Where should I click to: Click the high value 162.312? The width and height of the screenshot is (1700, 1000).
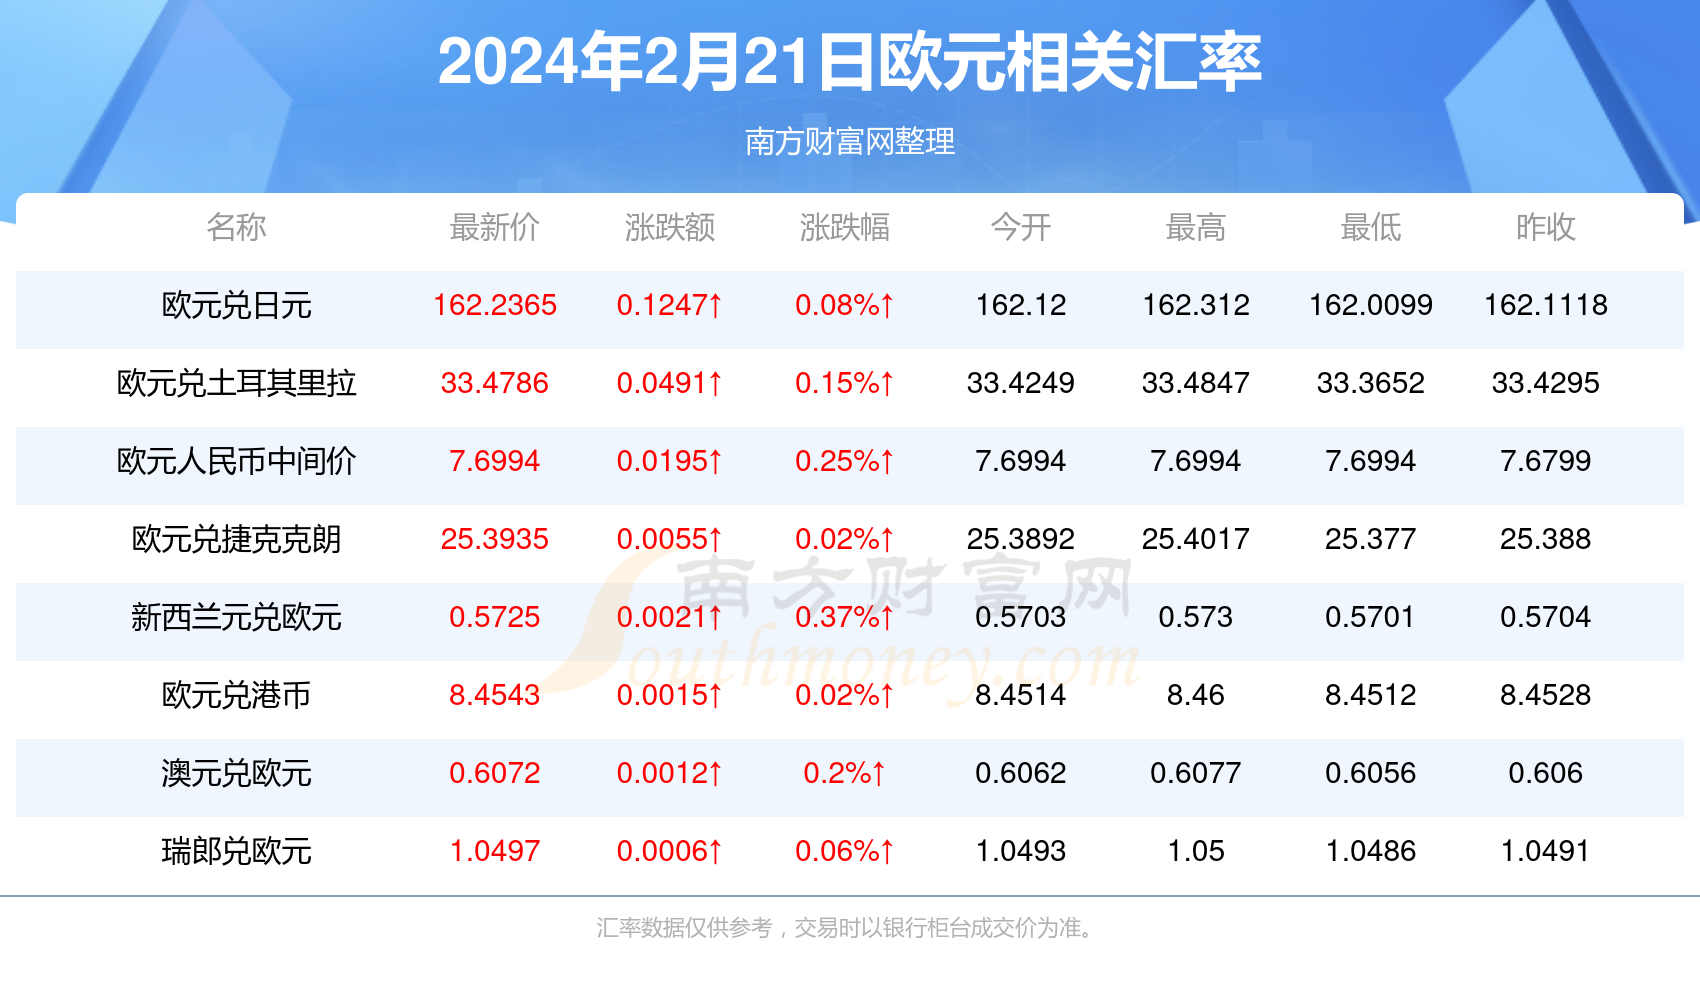pyautogui.click(x=1196, y=305)
